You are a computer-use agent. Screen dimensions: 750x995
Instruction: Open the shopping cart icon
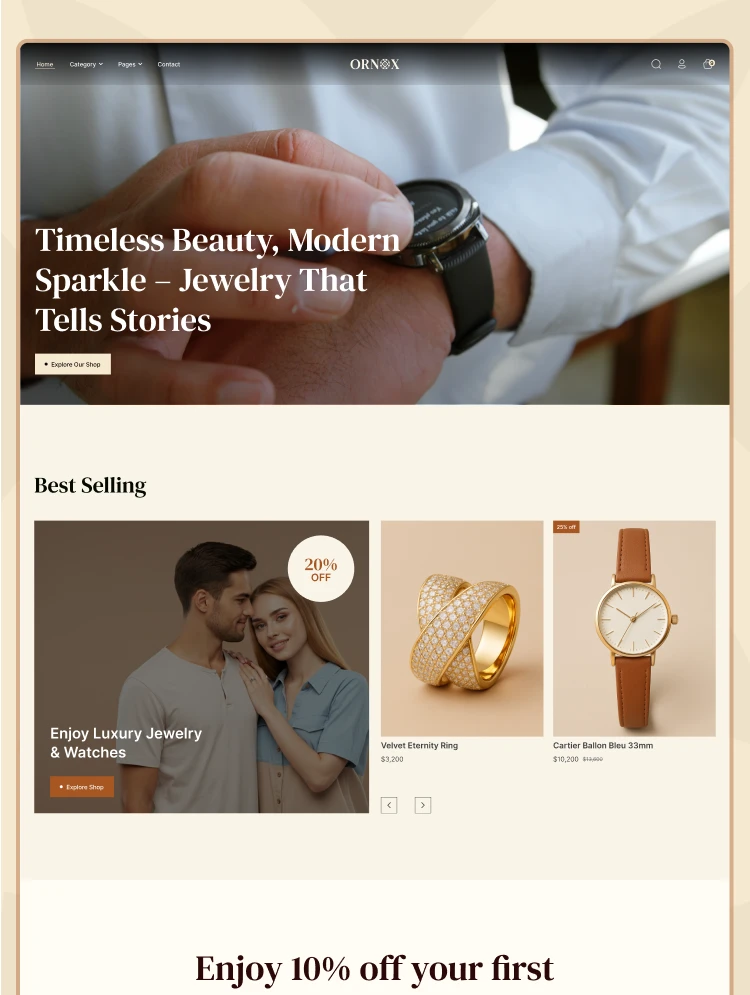708,63
